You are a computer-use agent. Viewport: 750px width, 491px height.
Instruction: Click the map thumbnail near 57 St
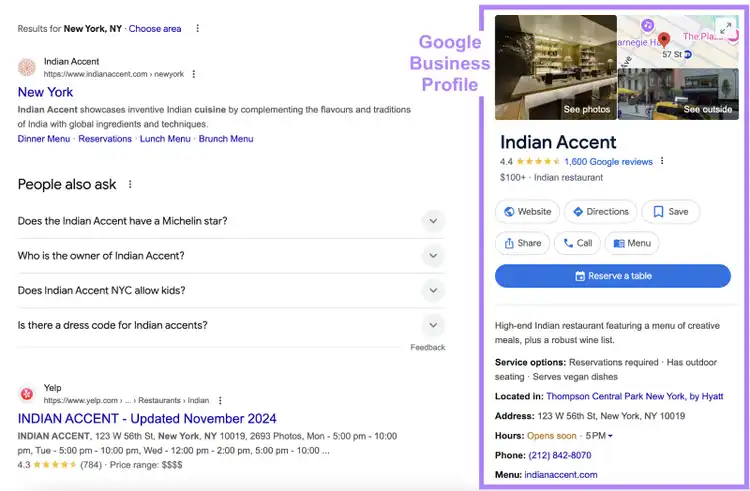point(678,41)
